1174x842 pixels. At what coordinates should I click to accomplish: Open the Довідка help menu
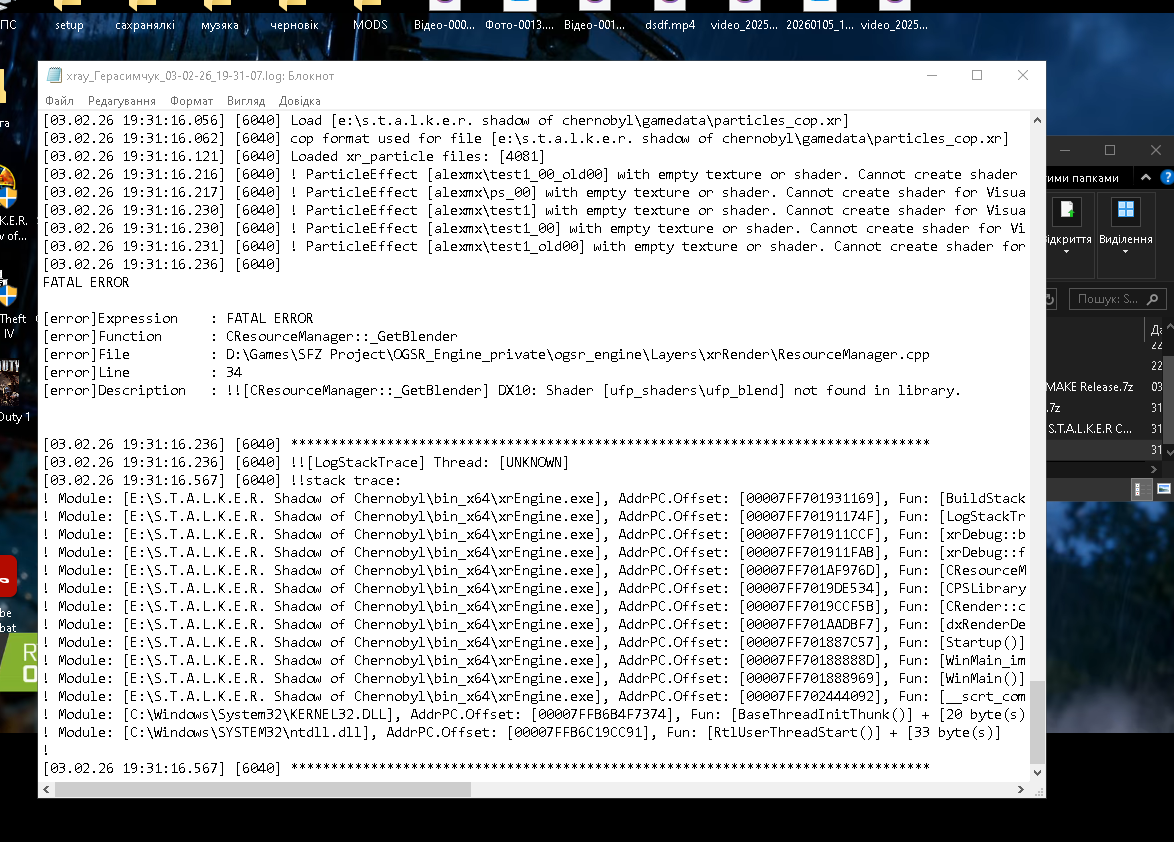[299, 101]
